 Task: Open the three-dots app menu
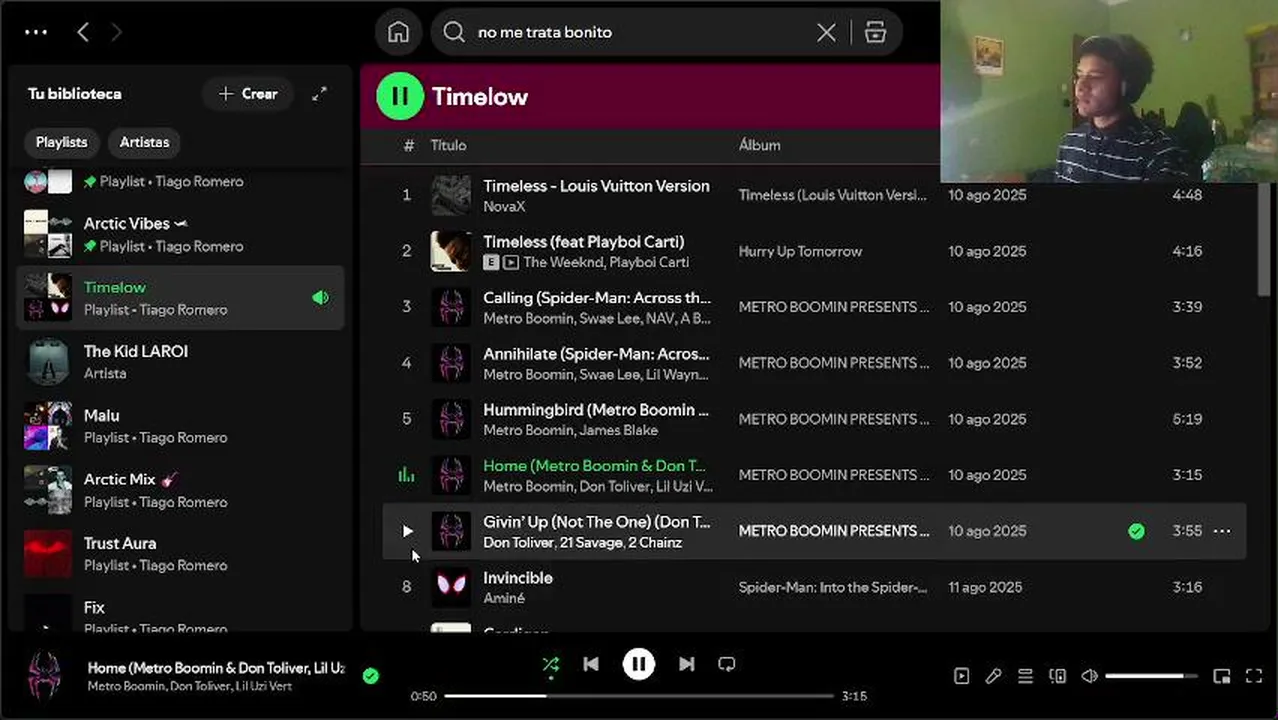point(36,32)
